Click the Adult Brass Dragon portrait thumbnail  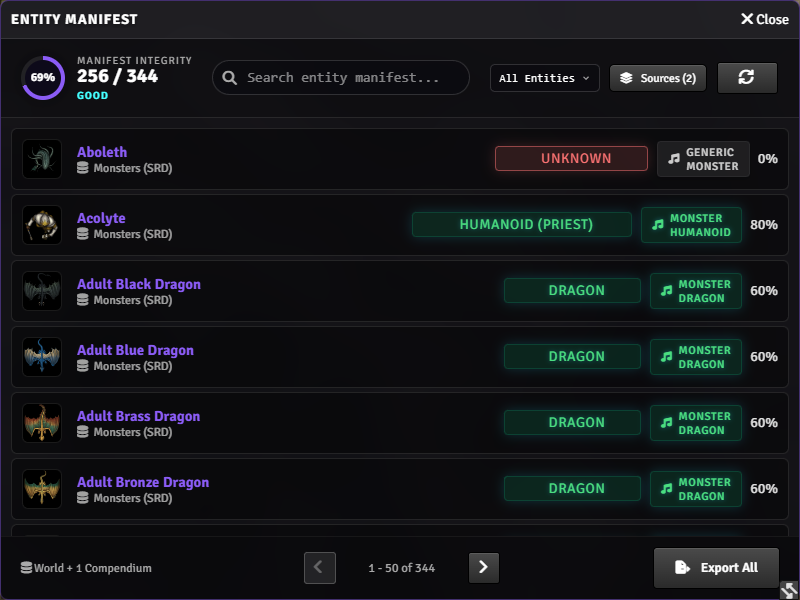[42, 423]
